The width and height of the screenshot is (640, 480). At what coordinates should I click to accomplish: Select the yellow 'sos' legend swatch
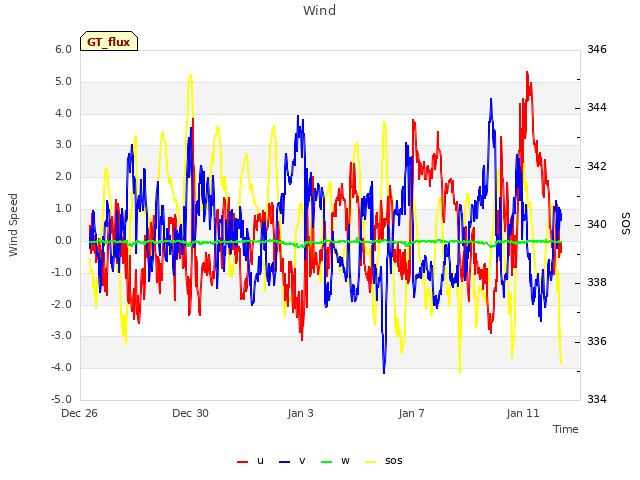371,462
